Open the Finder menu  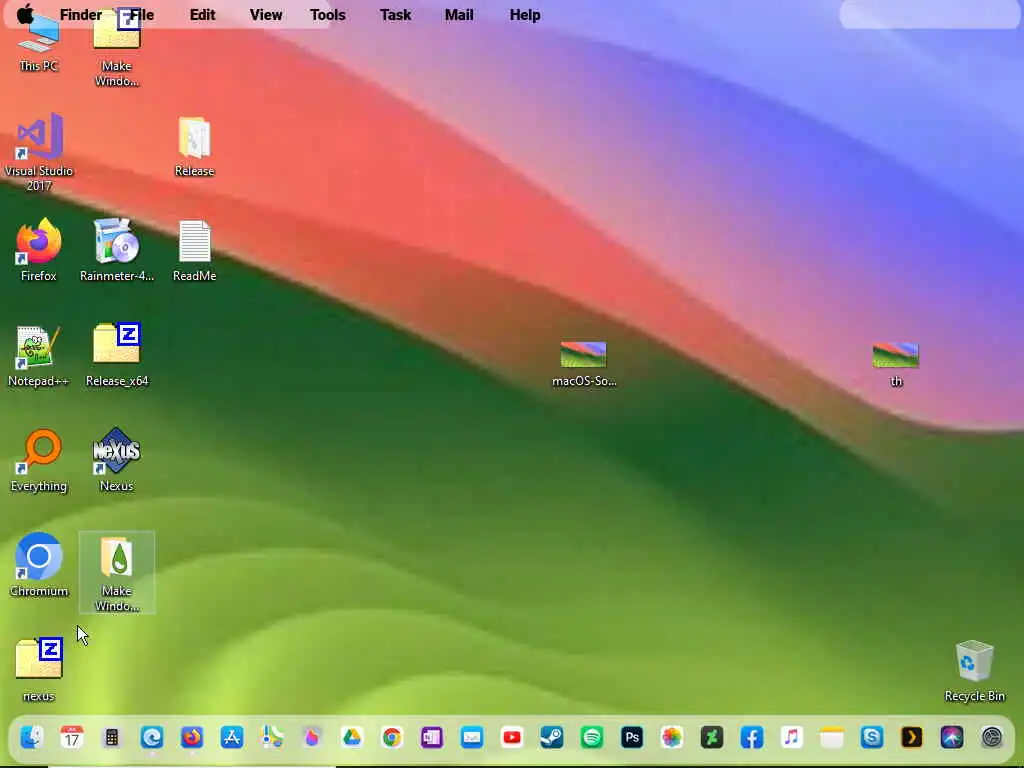tap(80, 14)
